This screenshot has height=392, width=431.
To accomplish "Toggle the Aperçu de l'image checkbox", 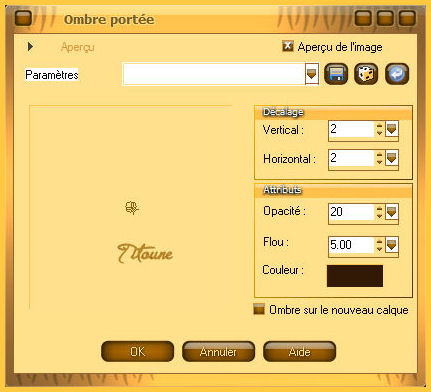I will tap(288, 46).
